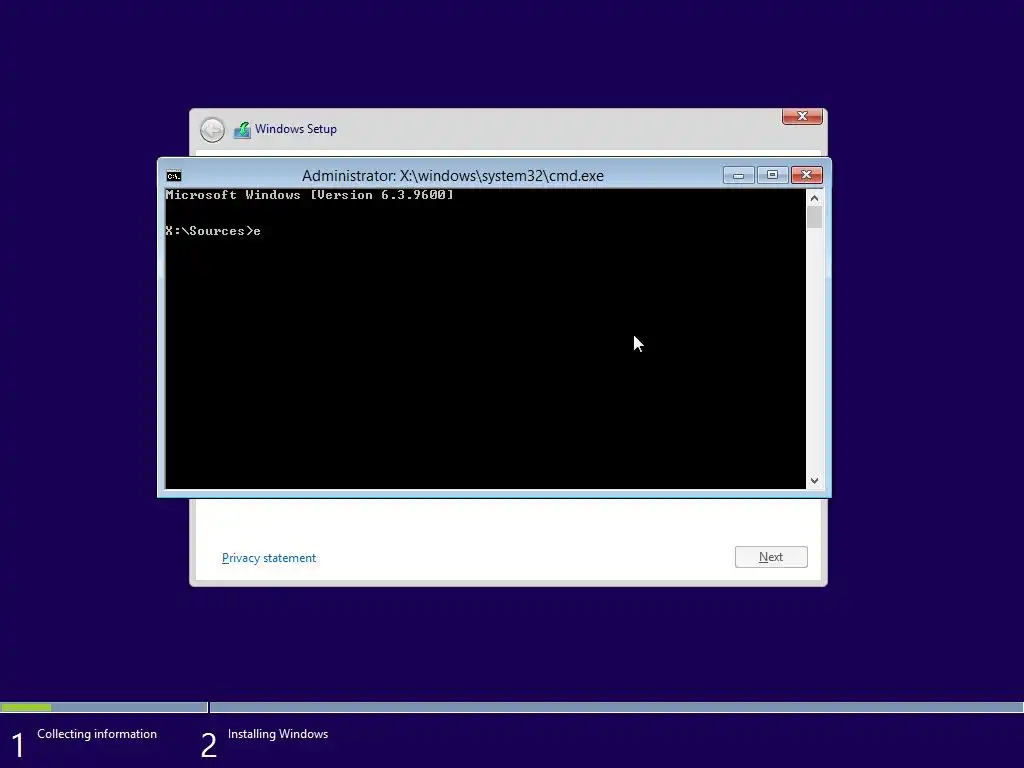Click the Installing Windows step label

tap(278, 734)
